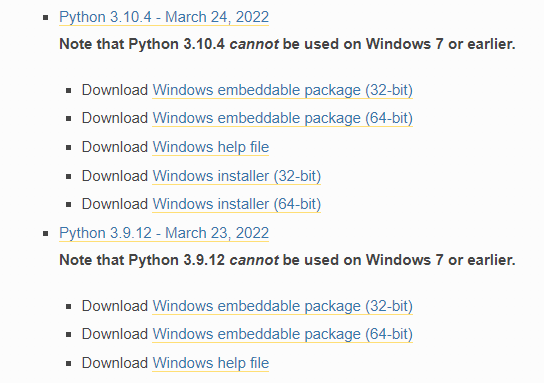The height and width of the screenshot is (383, 544).
Task: Click the italic word cannot in the 3.9.12 note
Action: tap(254, 260)
